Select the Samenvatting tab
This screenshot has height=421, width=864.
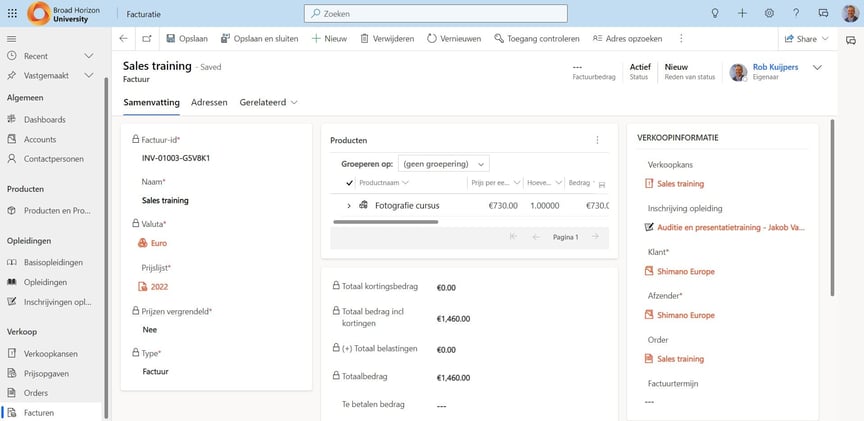pos(152,102)
